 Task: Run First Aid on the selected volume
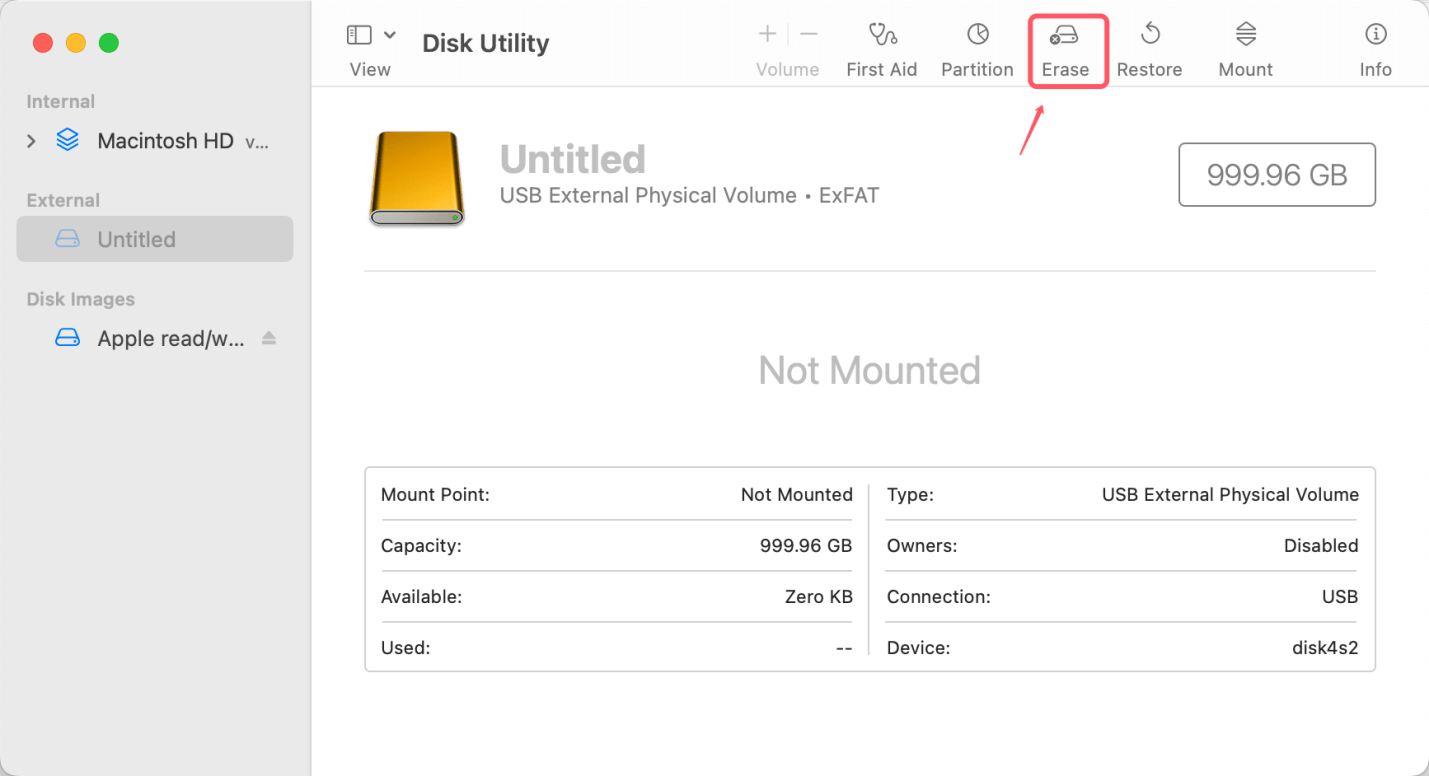click(x=882, y=45)
